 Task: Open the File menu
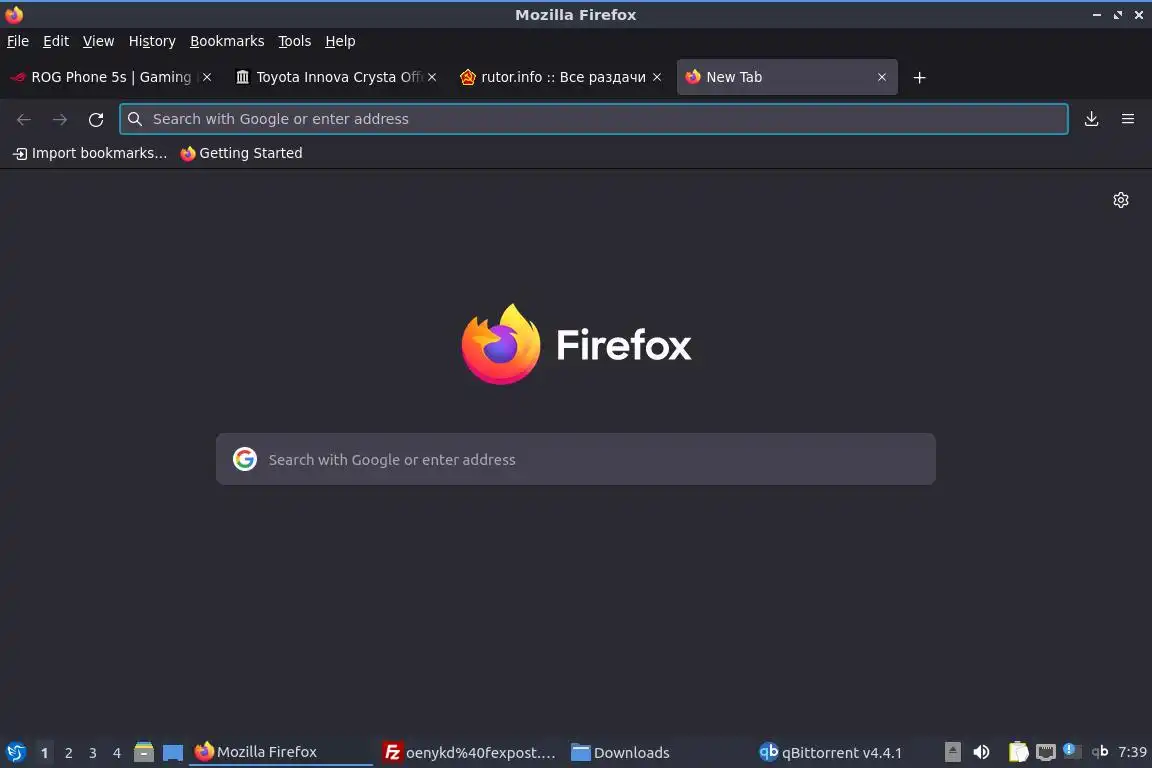click(18, 41)
